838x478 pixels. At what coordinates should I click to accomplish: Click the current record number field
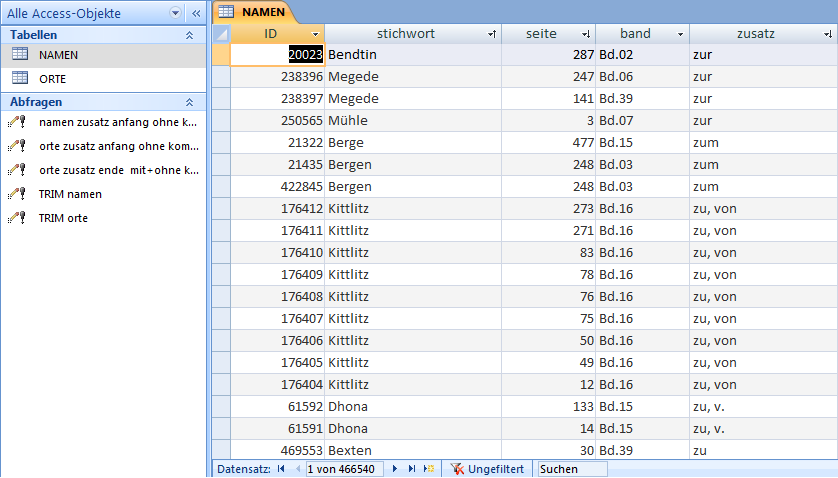coord(344,468)
